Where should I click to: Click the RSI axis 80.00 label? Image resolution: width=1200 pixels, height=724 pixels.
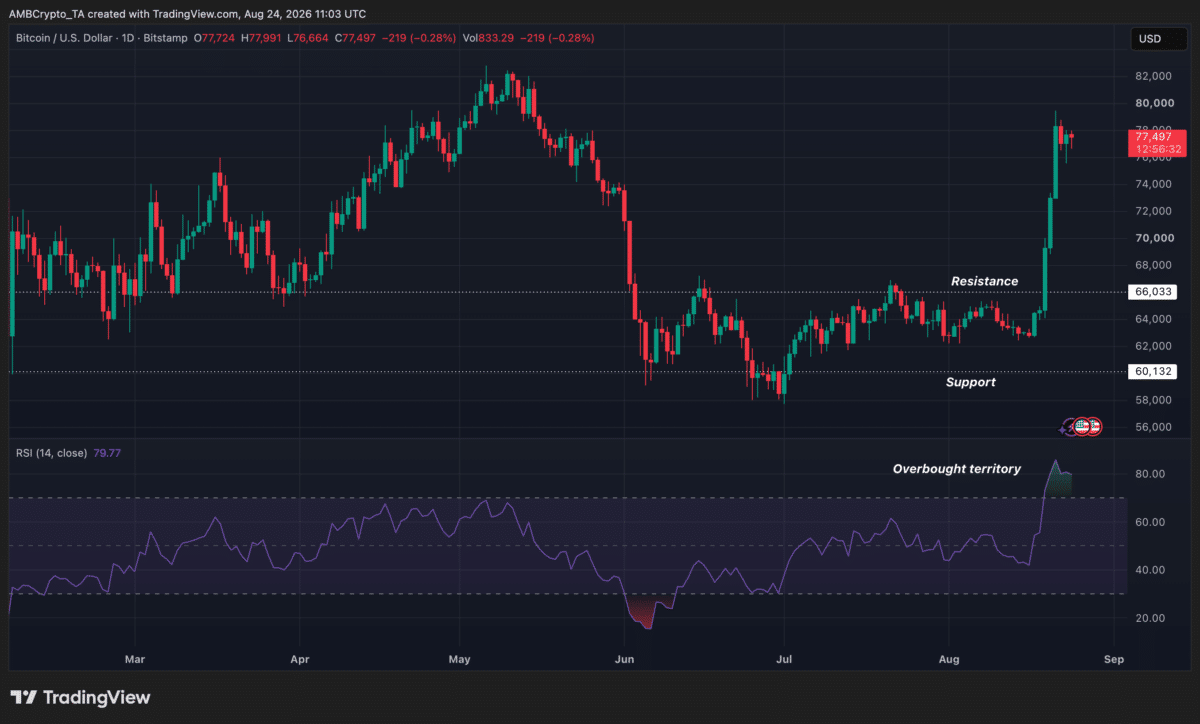click(x=1151, y=474)
